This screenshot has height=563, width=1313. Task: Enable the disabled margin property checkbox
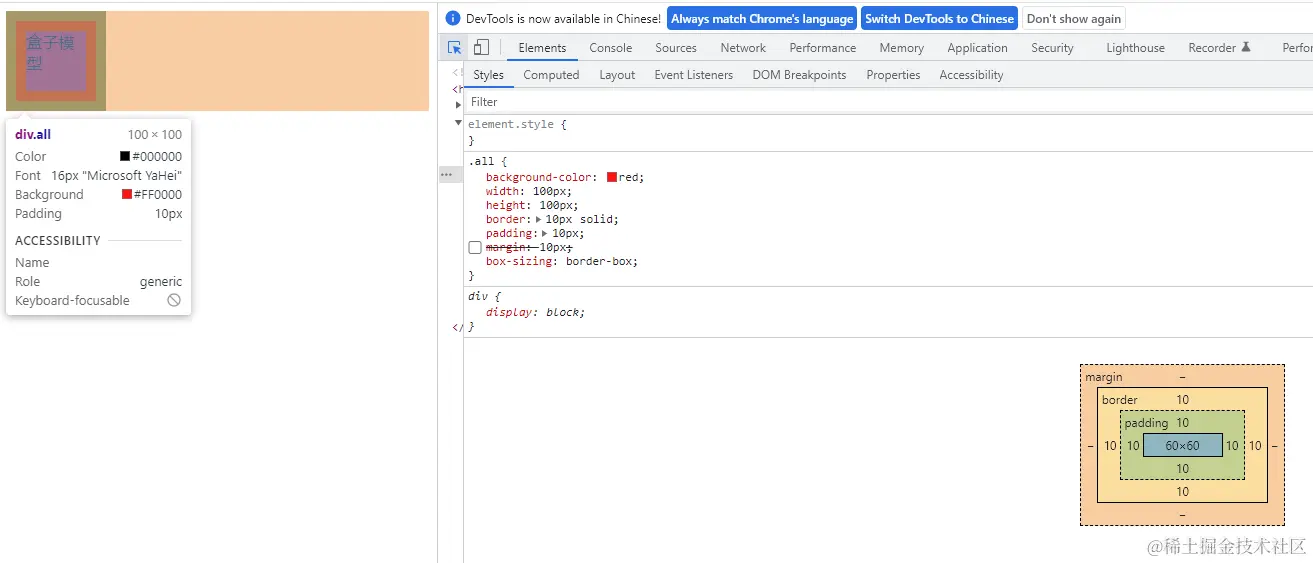tap(475, 247)
